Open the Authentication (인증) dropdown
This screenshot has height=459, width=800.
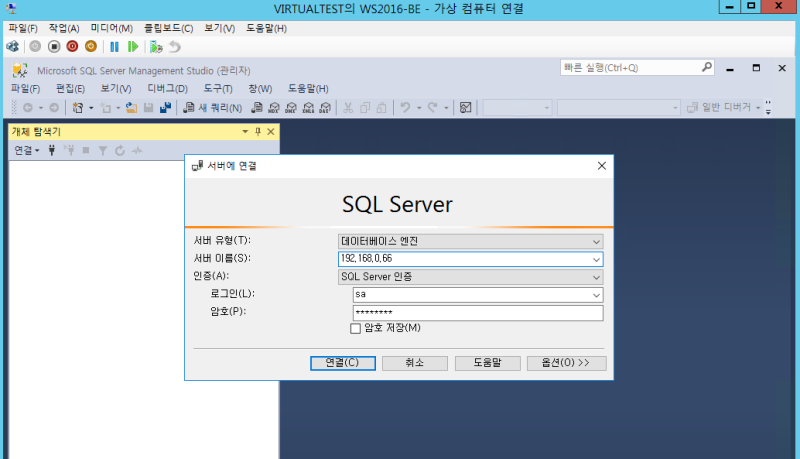[596, 277]
